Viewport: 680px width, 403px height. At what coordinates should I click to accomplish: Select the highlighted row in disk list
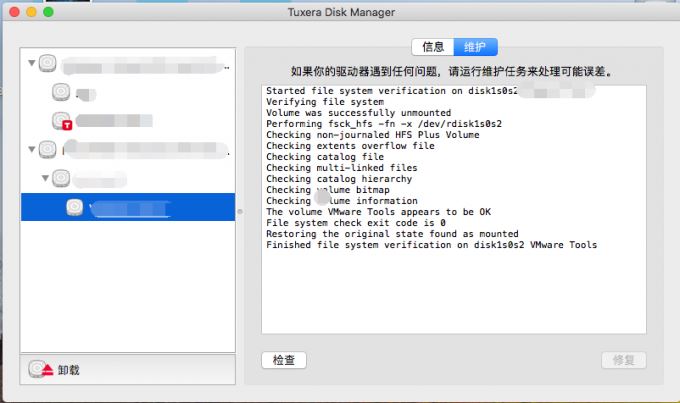(150, 207)
